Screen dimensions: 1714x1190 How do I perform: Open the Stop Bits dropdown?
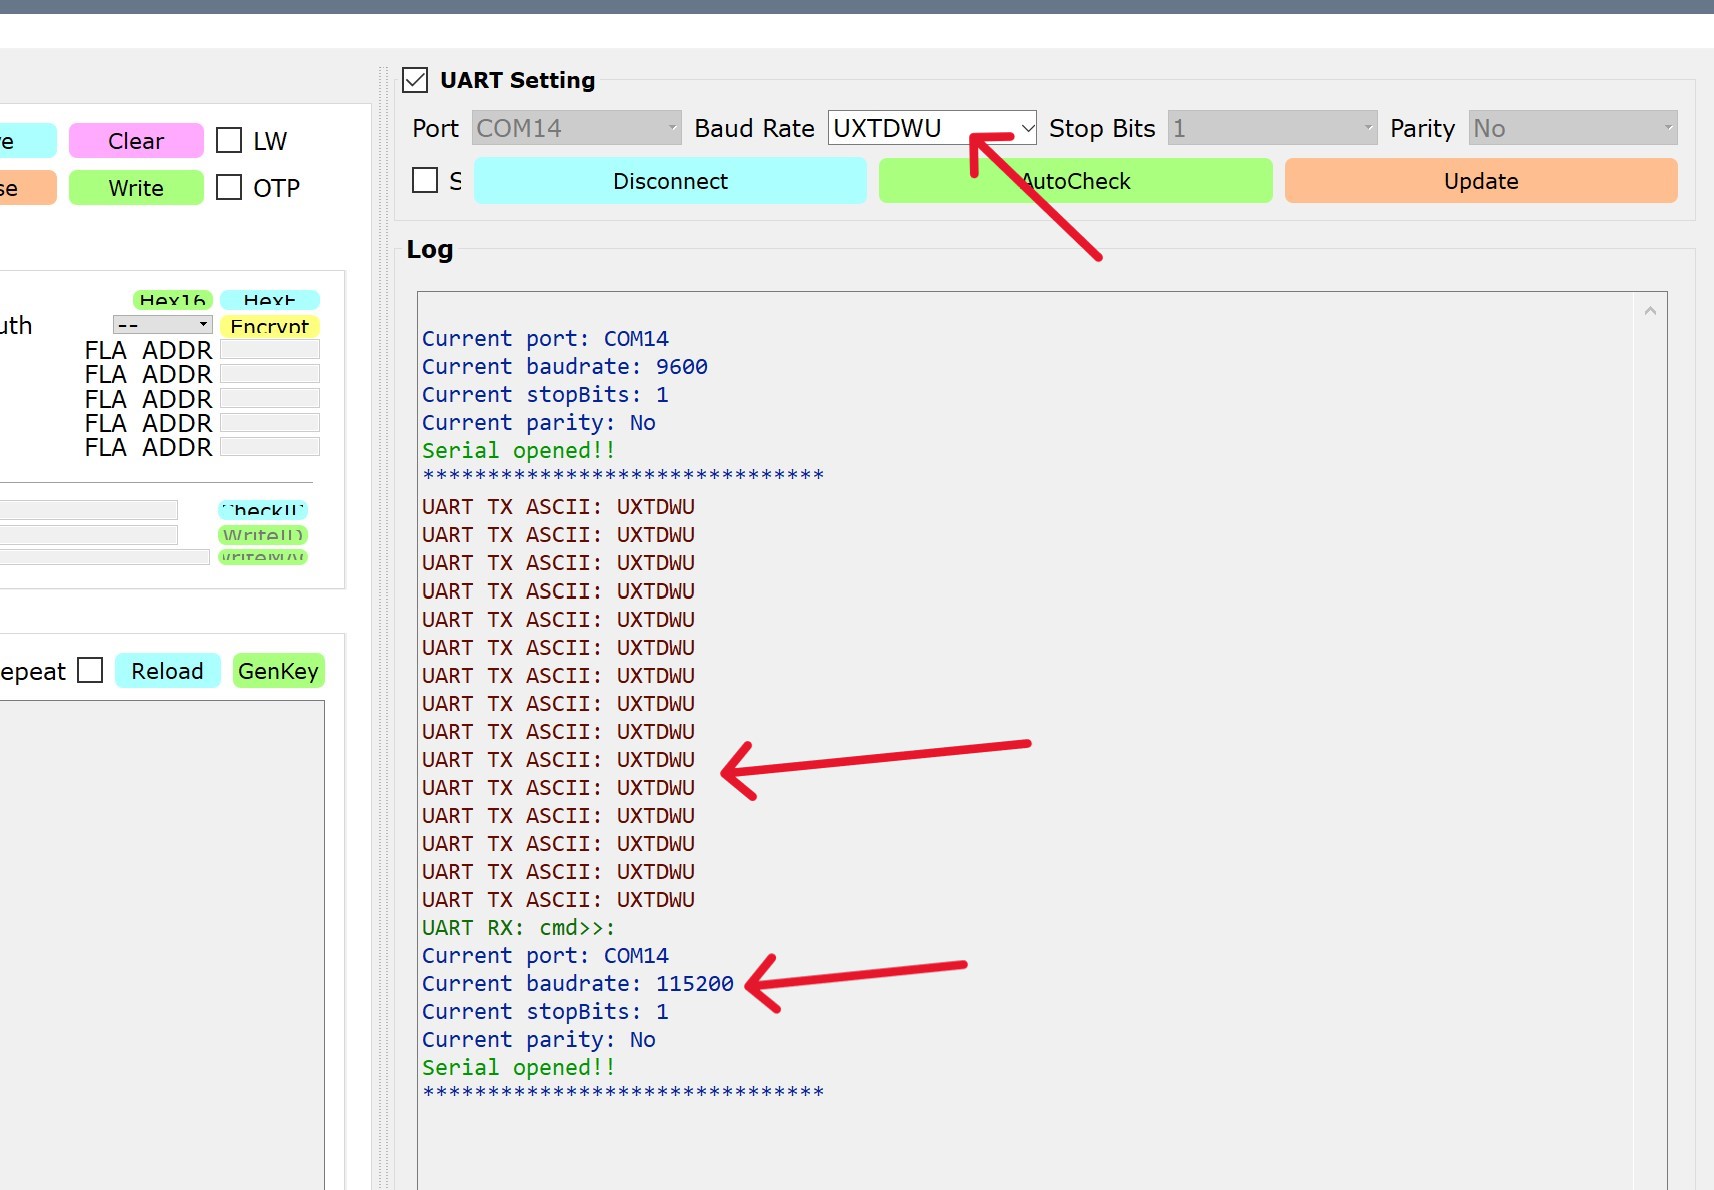[1272, 128]
